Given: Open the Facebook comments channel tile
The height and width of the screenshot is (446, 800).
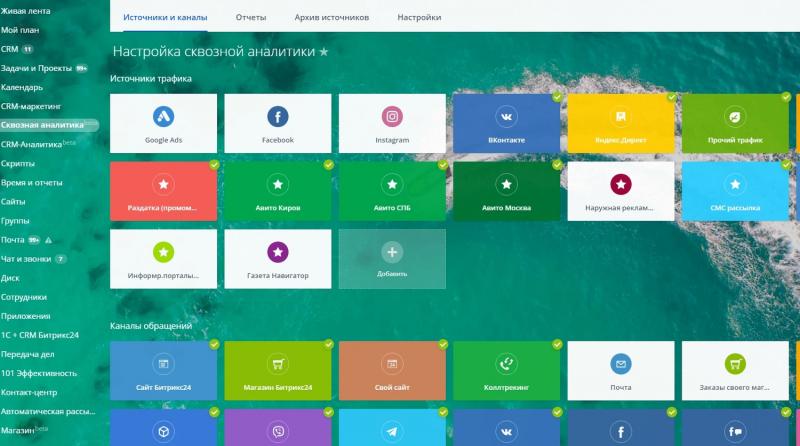Looking at the screenshot, I should click(x=735, y=428).
